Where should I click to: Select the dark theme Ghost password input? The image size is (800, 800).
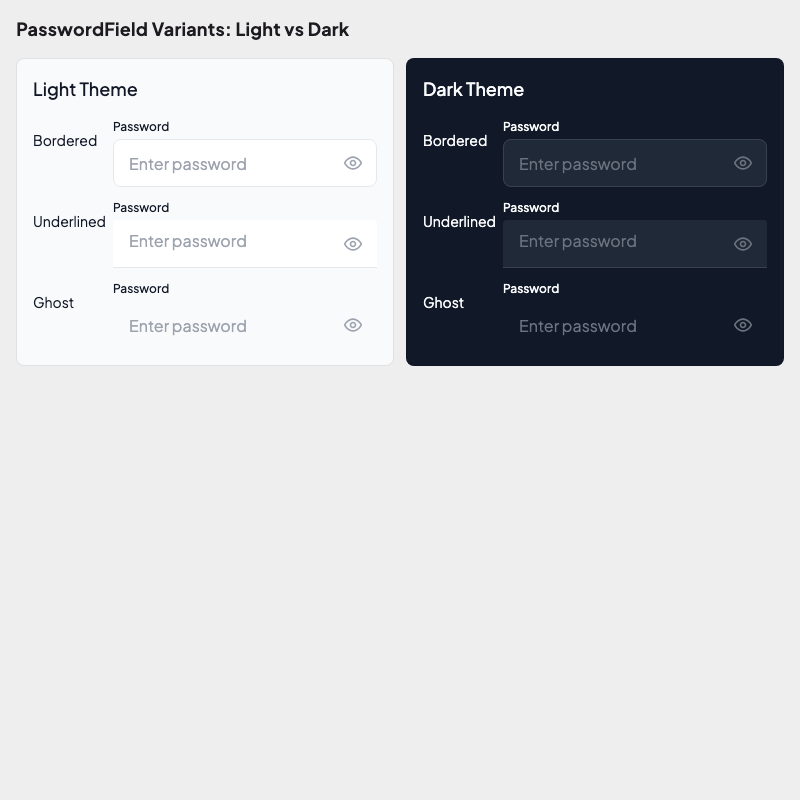click(615, 326)
